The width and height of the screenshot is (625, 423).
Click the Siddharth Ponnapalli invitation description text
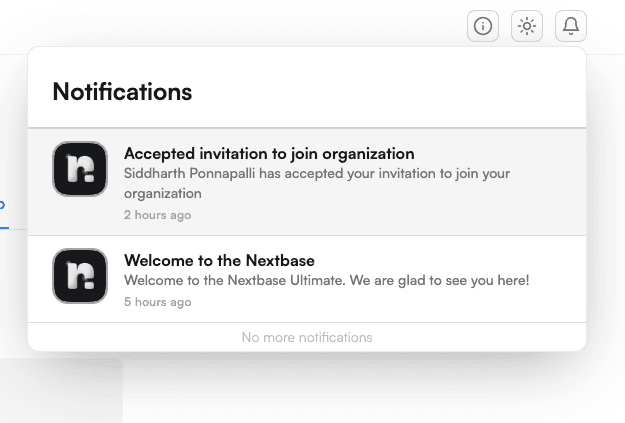(316, 183)
